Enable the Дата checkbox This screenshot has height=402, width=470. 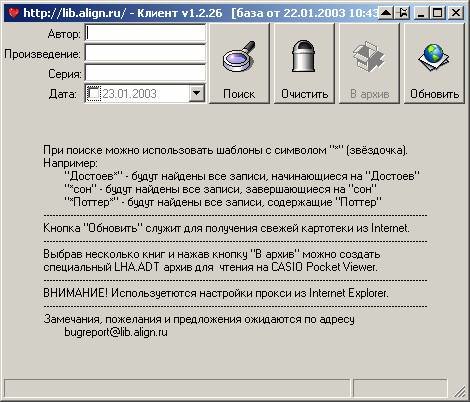93,94
